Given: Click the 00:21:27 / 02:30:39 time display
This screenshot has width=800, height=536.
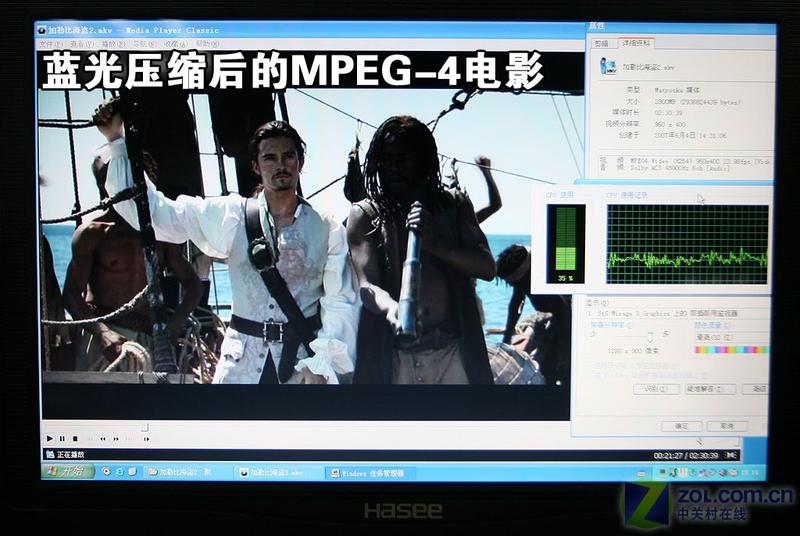Looking at the screenshot, I should click(x=686, y=455).
